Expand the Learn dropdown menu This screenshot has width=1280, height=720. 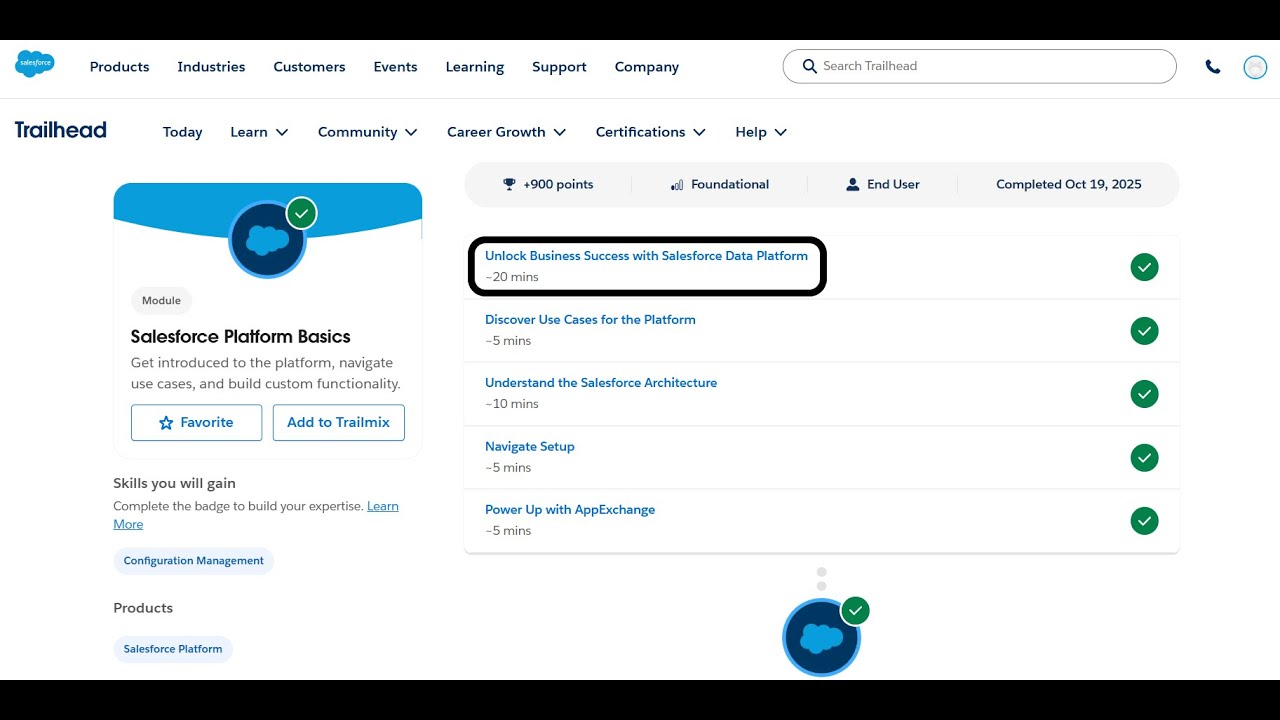[x=259, y=132]
